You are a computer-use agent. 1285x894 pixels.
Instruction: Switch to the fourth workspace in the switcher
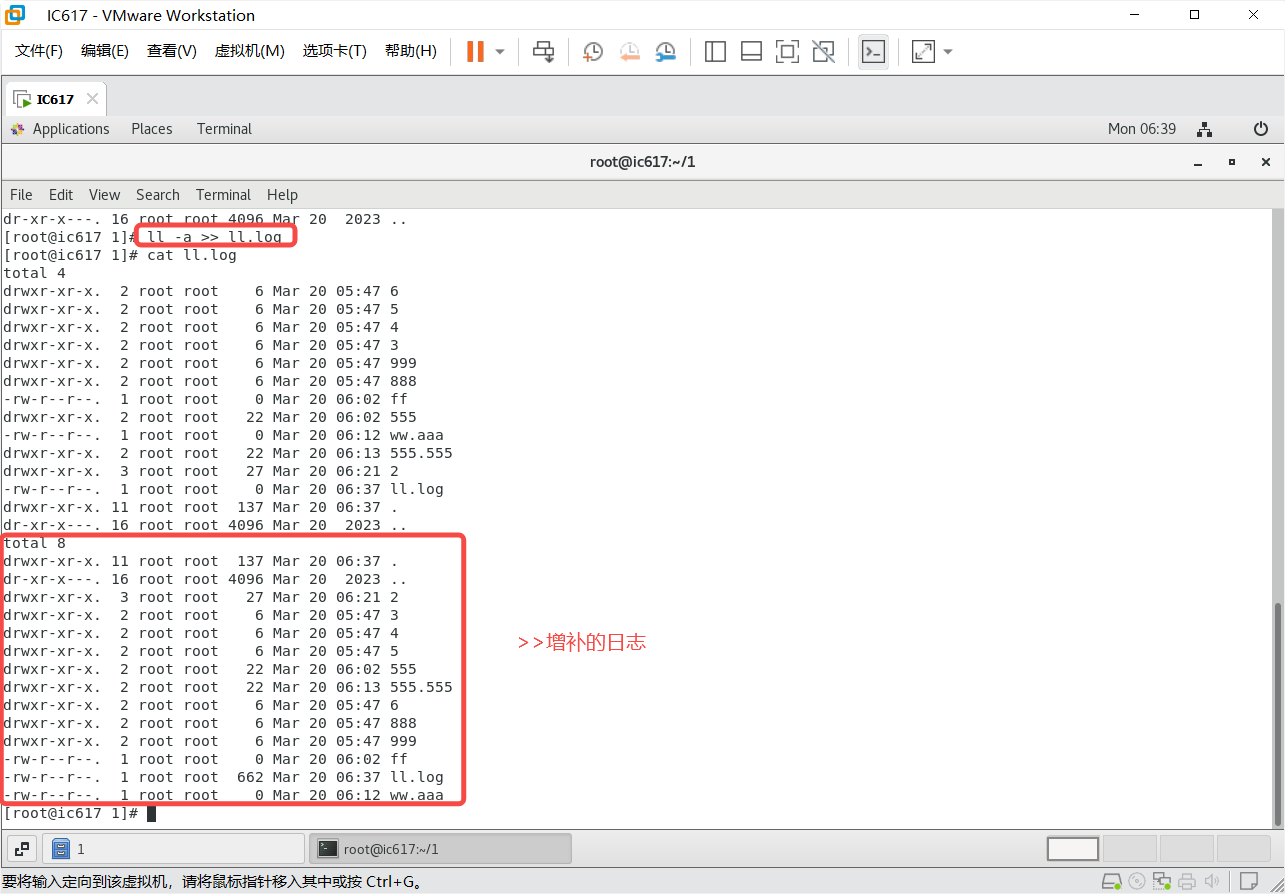point(1244,849)
